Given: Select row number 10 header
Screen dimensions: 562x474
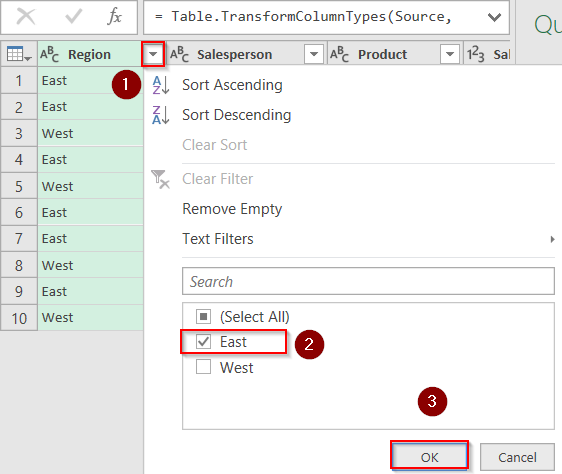Looking at the screenshot, I should point(19,318).
